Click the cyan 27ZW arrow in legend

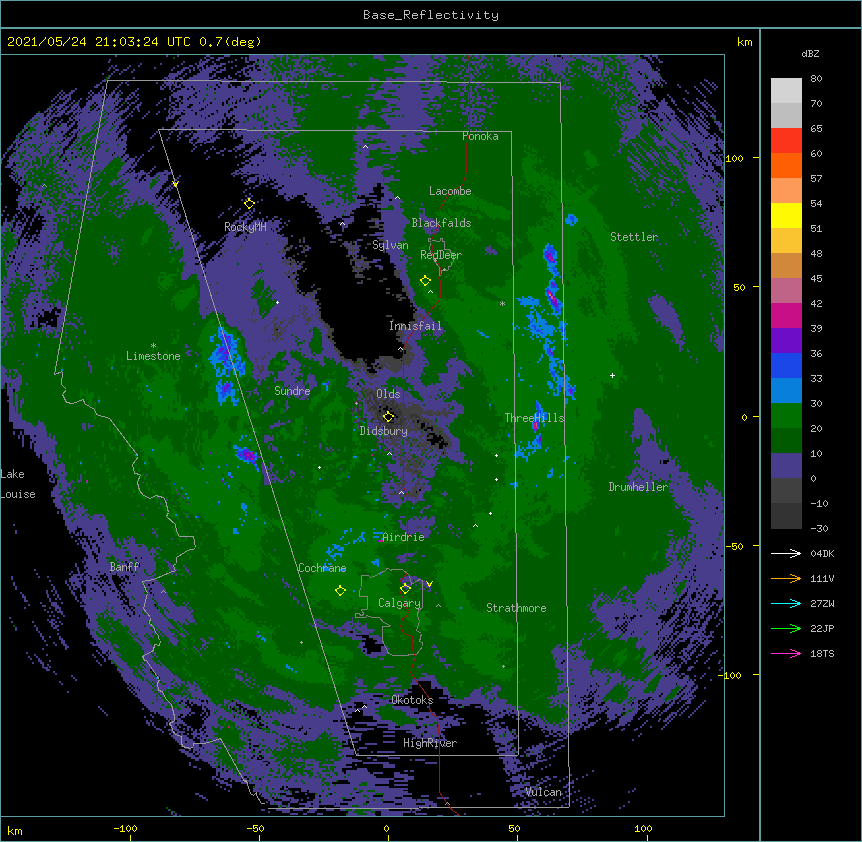pos(786,603)
